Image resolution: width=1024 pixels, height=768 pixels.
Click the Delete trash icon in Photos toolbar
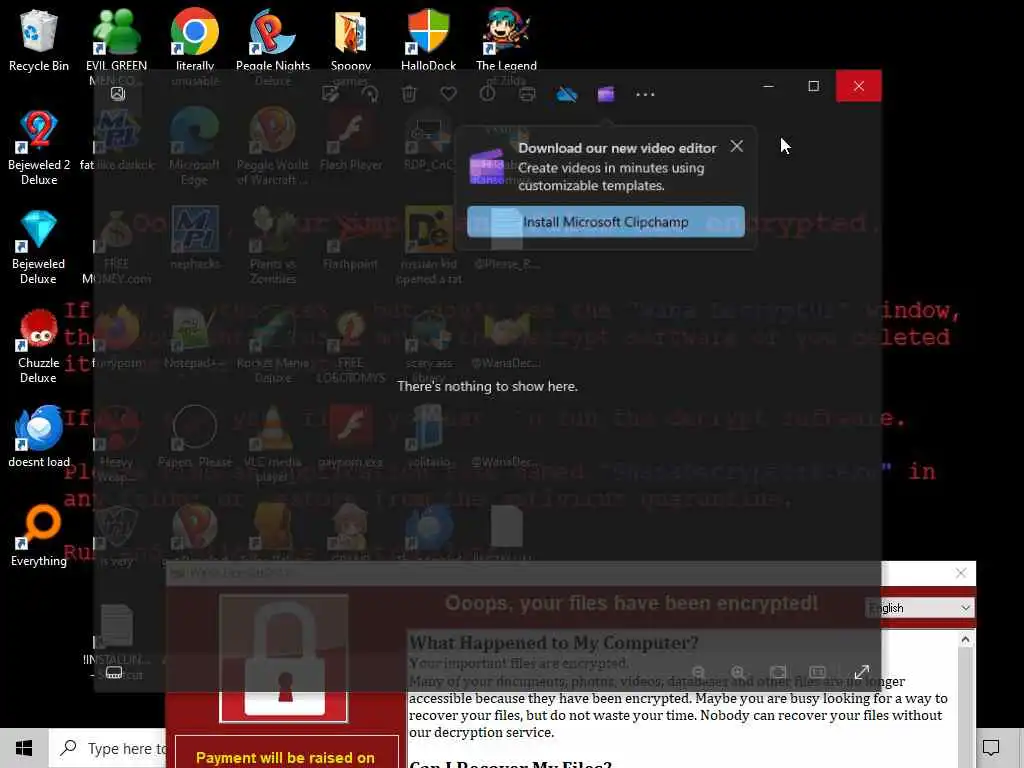pos(409,94)
